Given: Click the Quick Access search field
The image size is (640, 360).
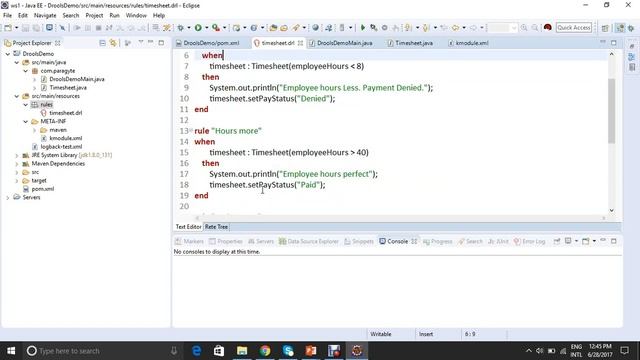Looking at the screenshot, I should (x=574, y=28).
